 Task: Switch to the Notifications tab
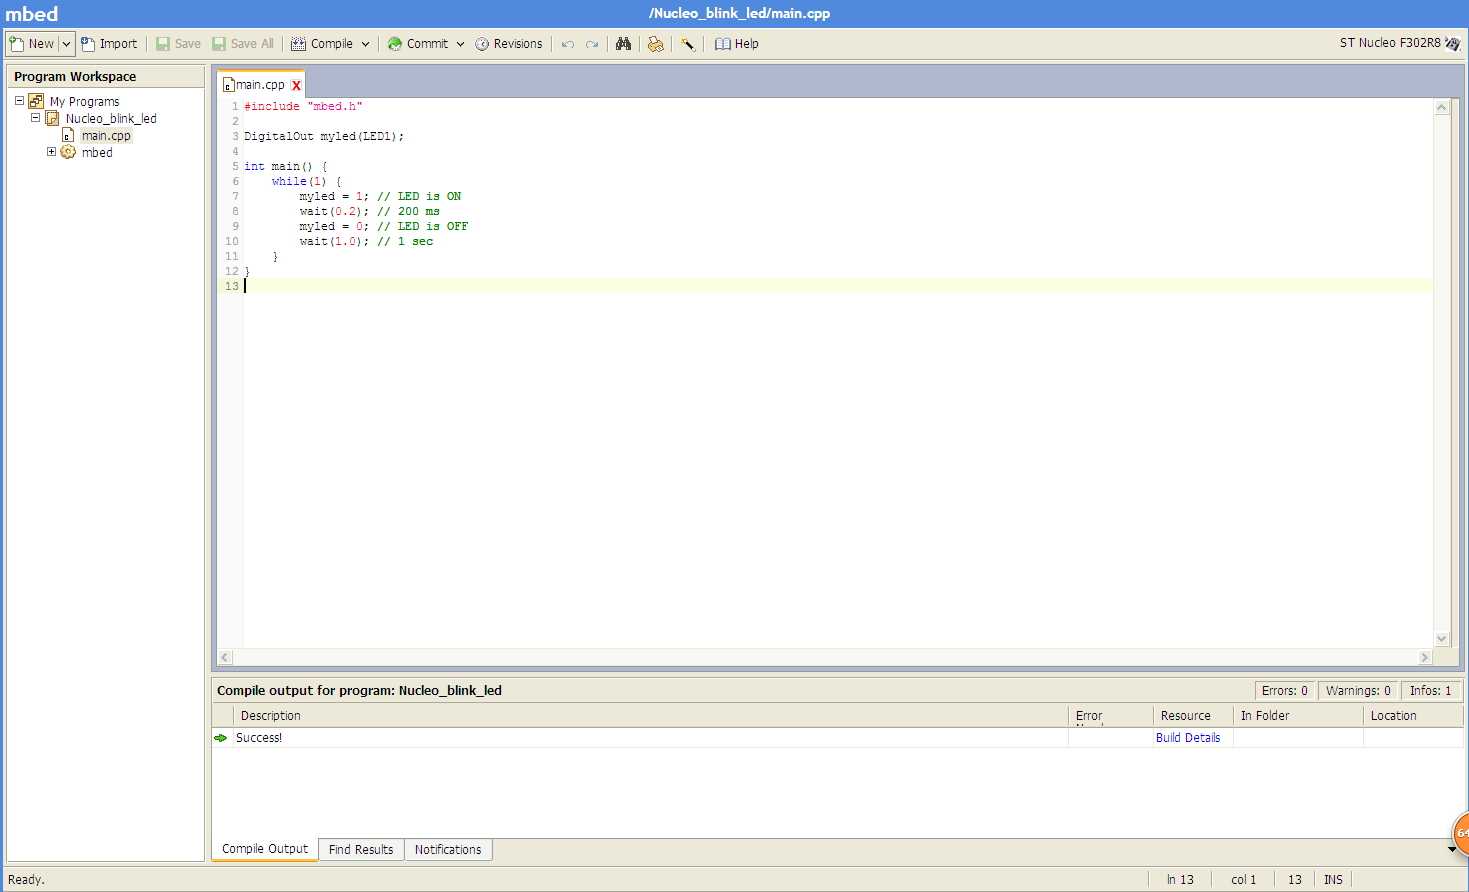coord(448,850)
